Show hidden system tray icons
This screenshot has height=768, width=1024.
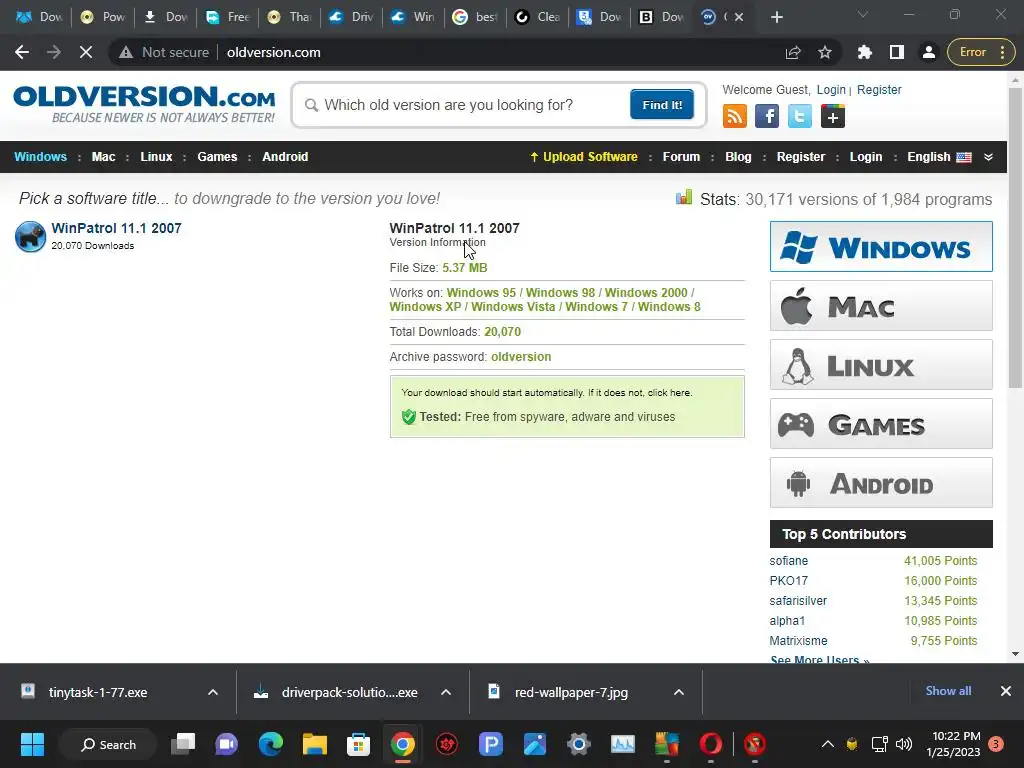click(827, 744)
